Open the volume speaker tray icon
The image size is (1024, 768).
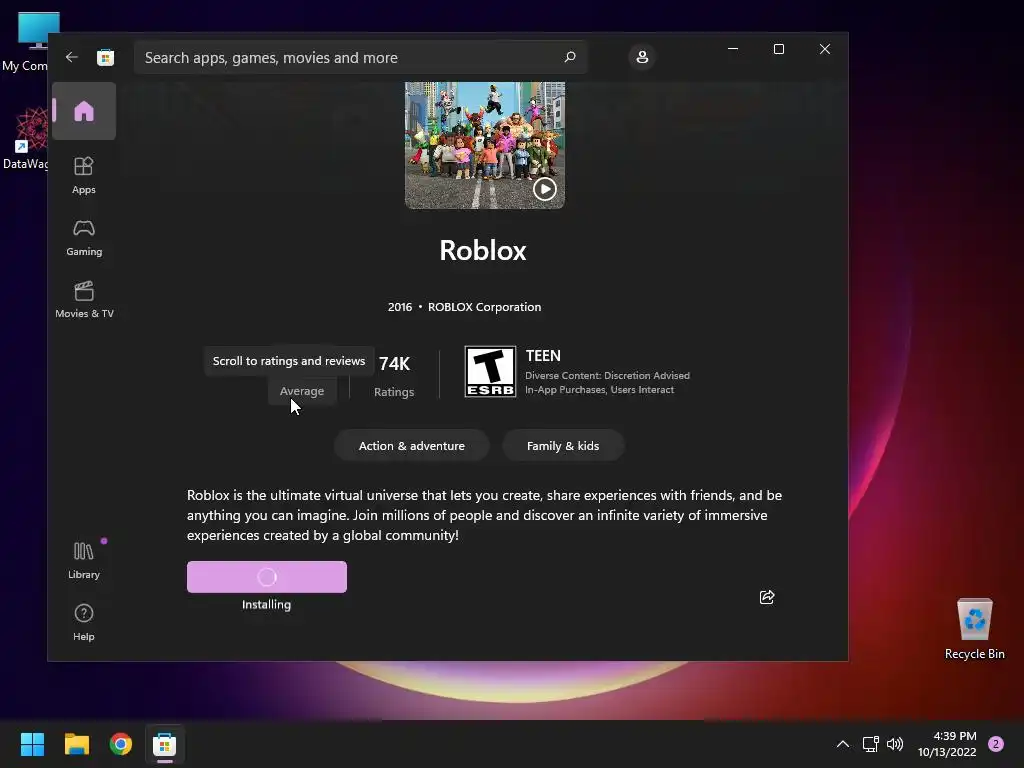click(895, 744)
